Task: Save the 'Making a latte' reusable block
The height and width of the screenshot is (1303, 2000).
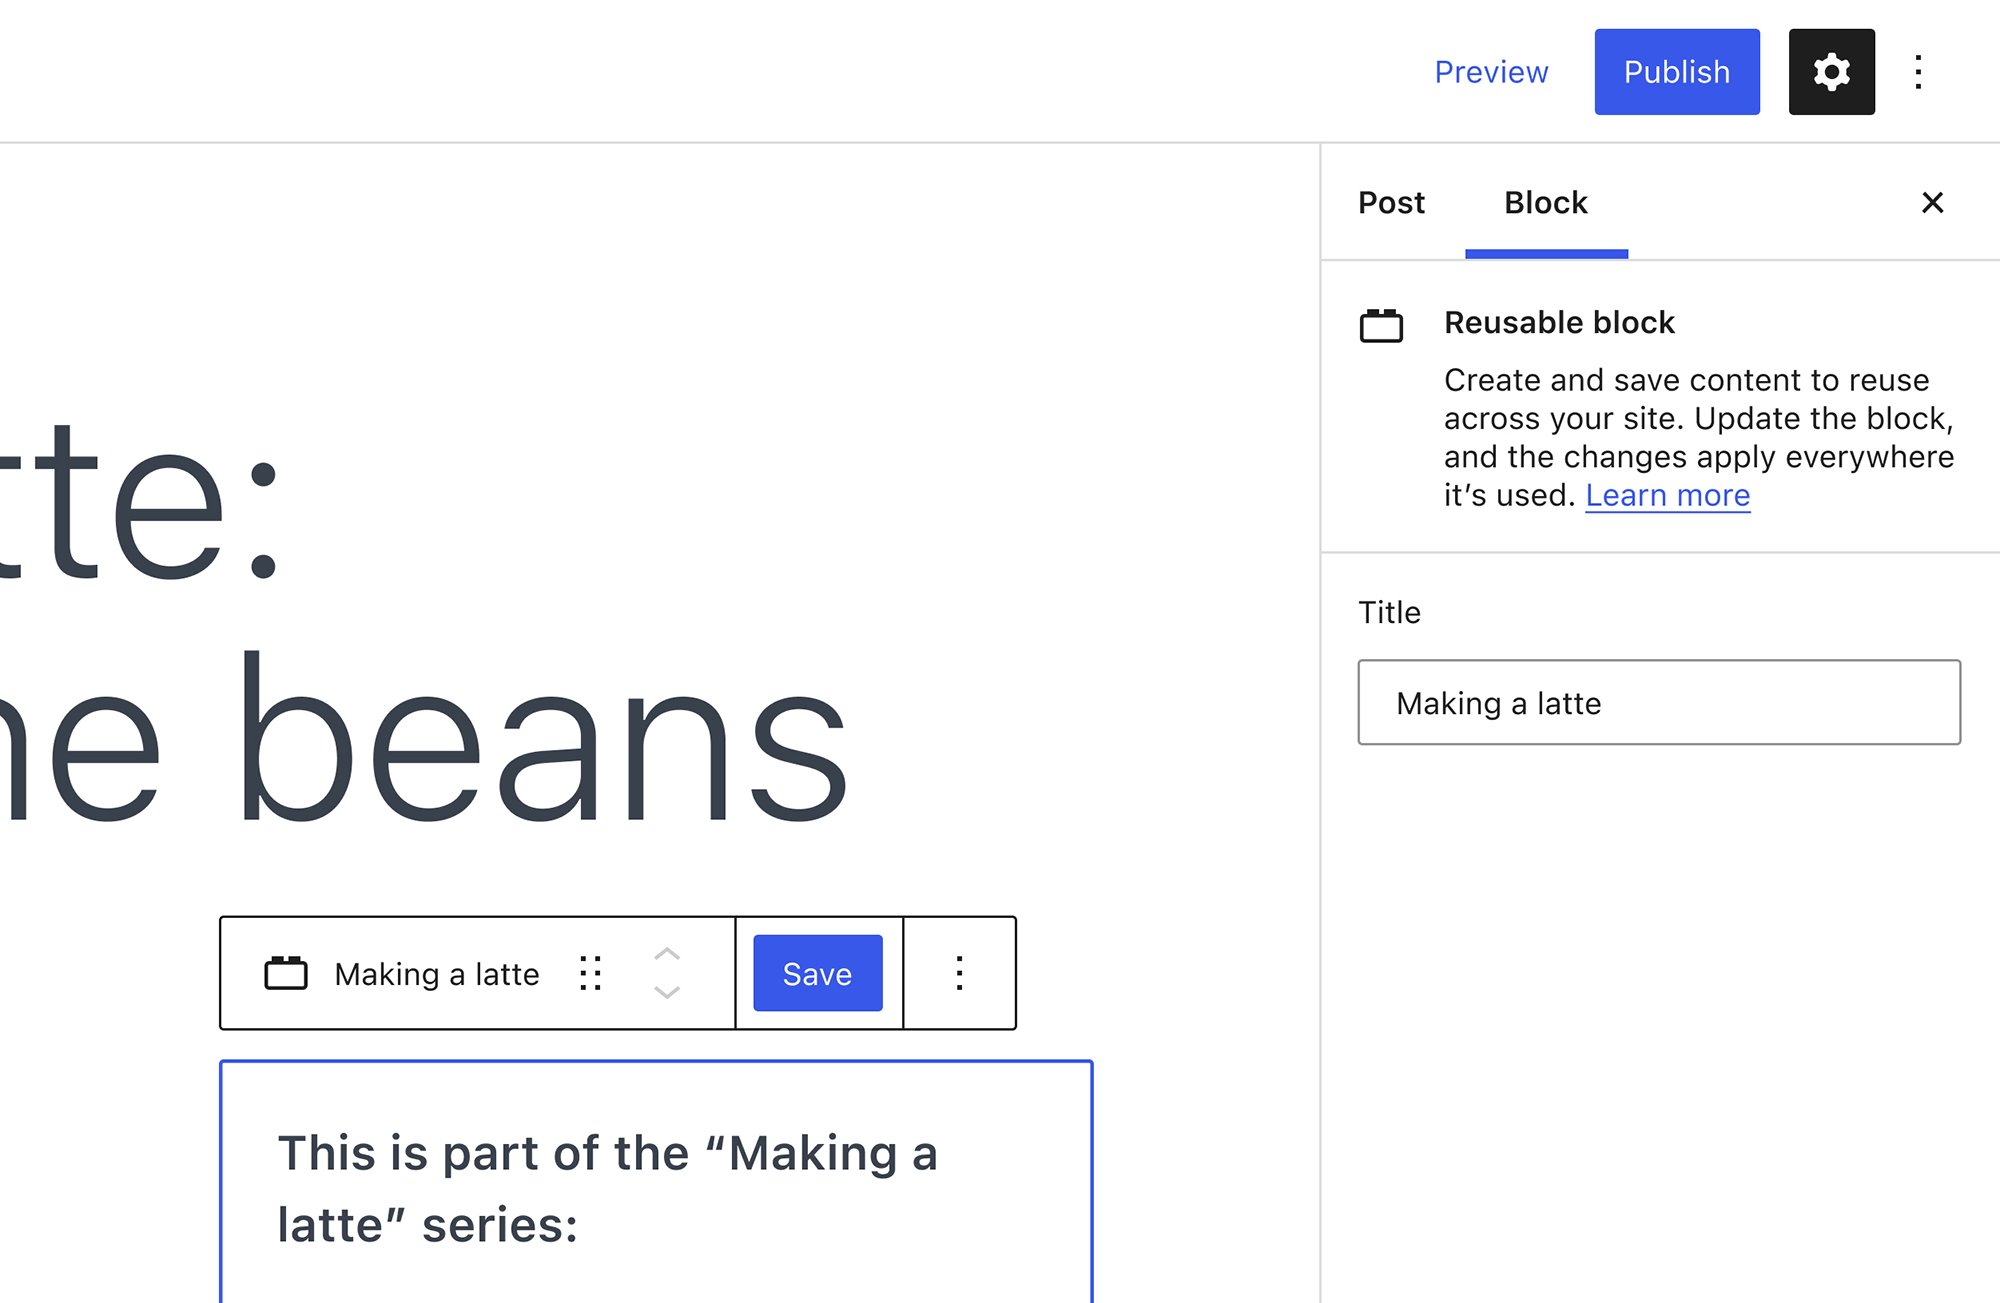Action: click(x=816, y=972)
